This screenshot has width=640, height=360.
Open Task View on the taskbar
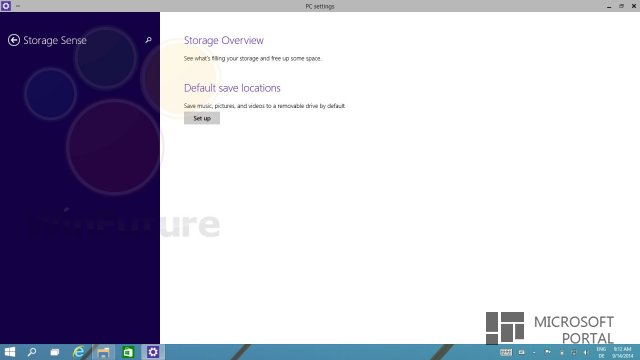[55, 352]
